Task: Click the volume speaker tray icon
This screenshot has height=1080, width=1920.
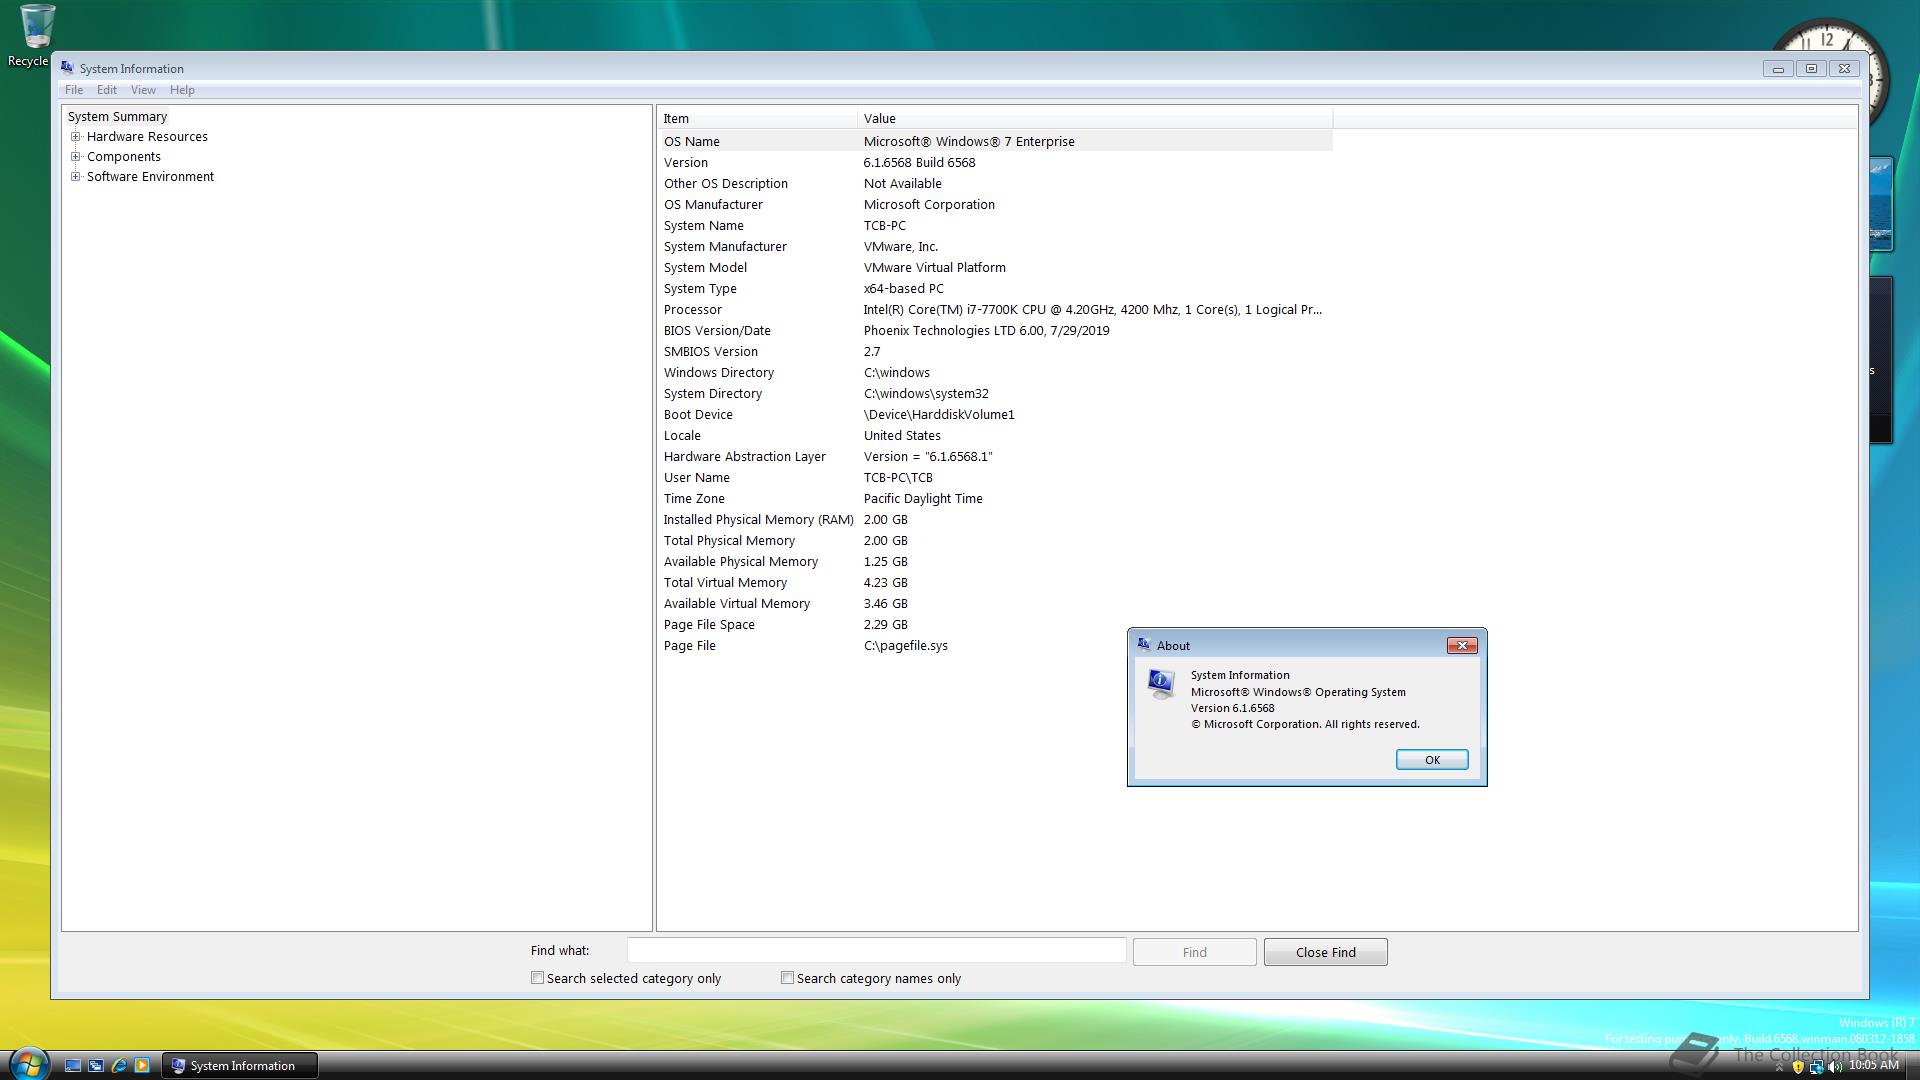Action: (x=1834, y=1067)
